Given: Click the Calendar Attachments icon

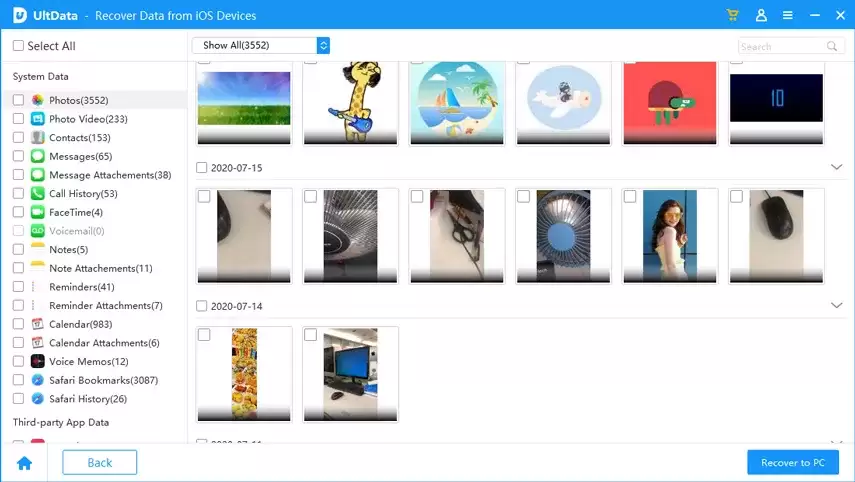Looking at the screenshot, I should (x=38, y=342).
